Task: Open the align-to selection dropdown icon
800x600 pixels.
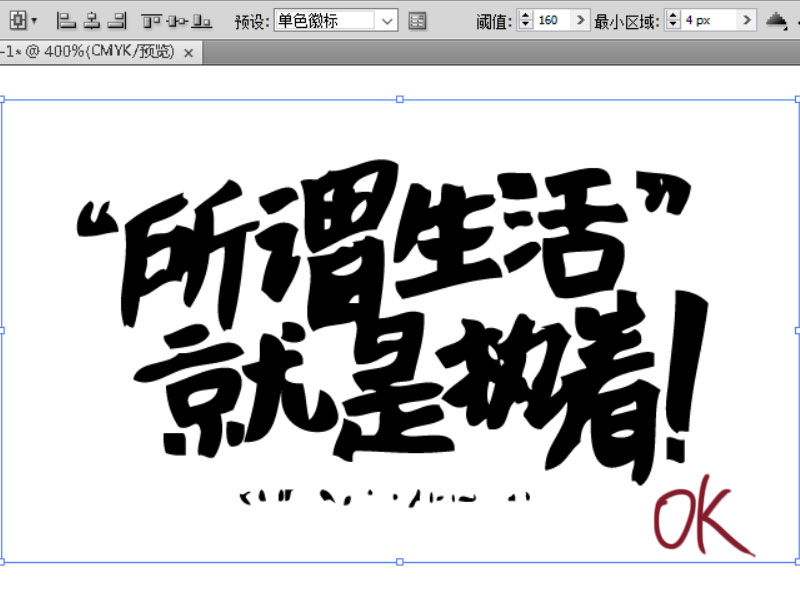Action: tap(23, 21)
